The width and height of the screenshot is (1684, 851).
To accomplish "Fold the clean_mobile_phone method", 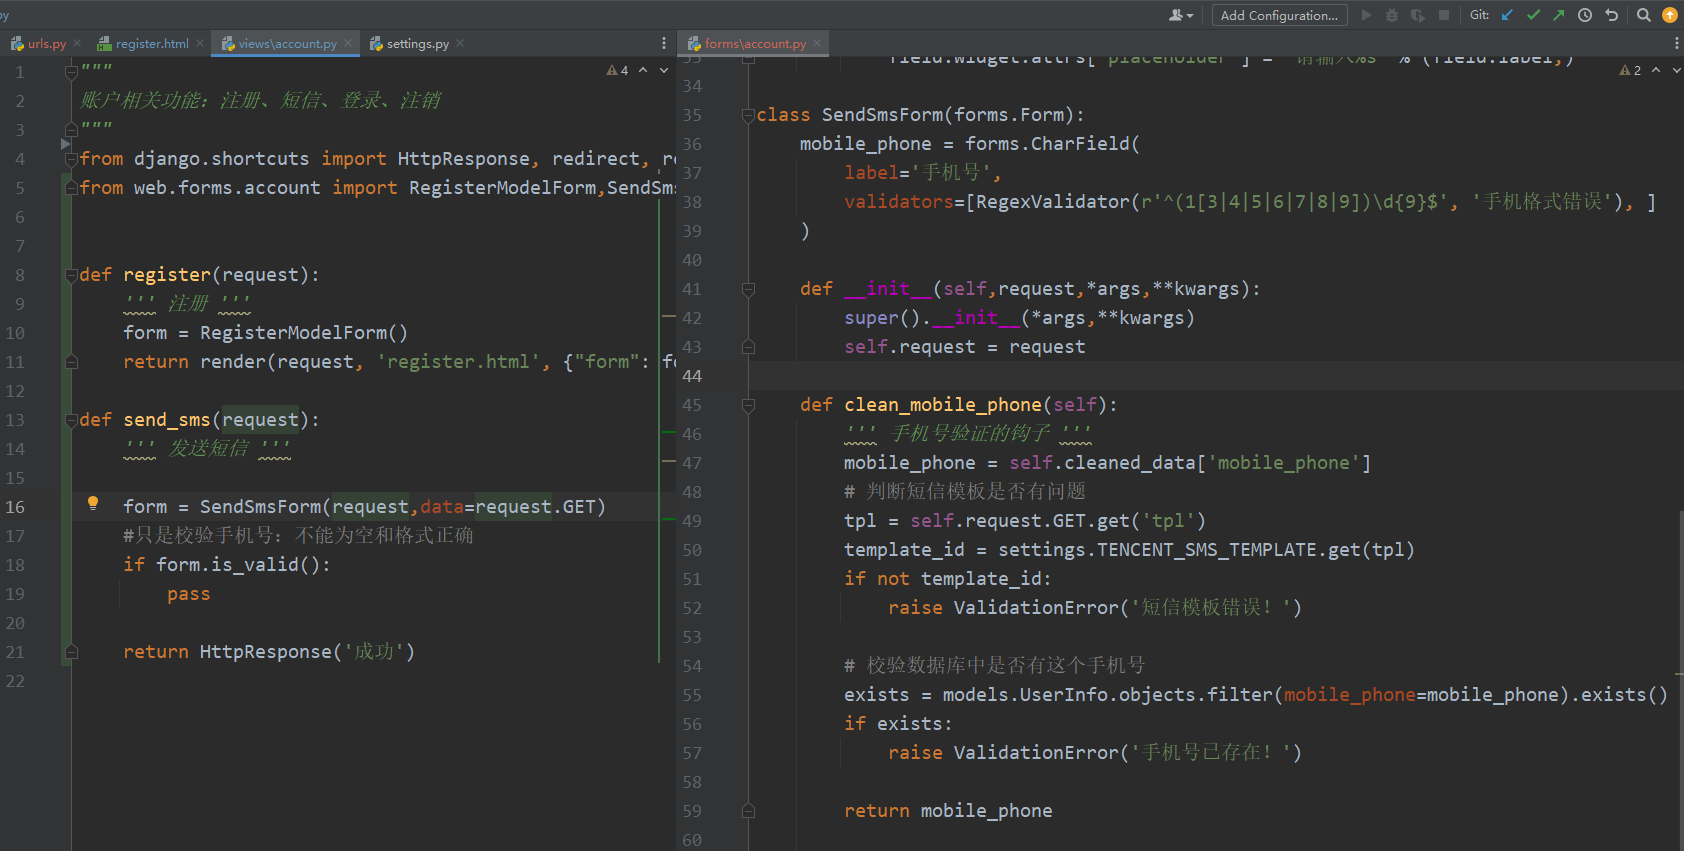I will [748, 405].
